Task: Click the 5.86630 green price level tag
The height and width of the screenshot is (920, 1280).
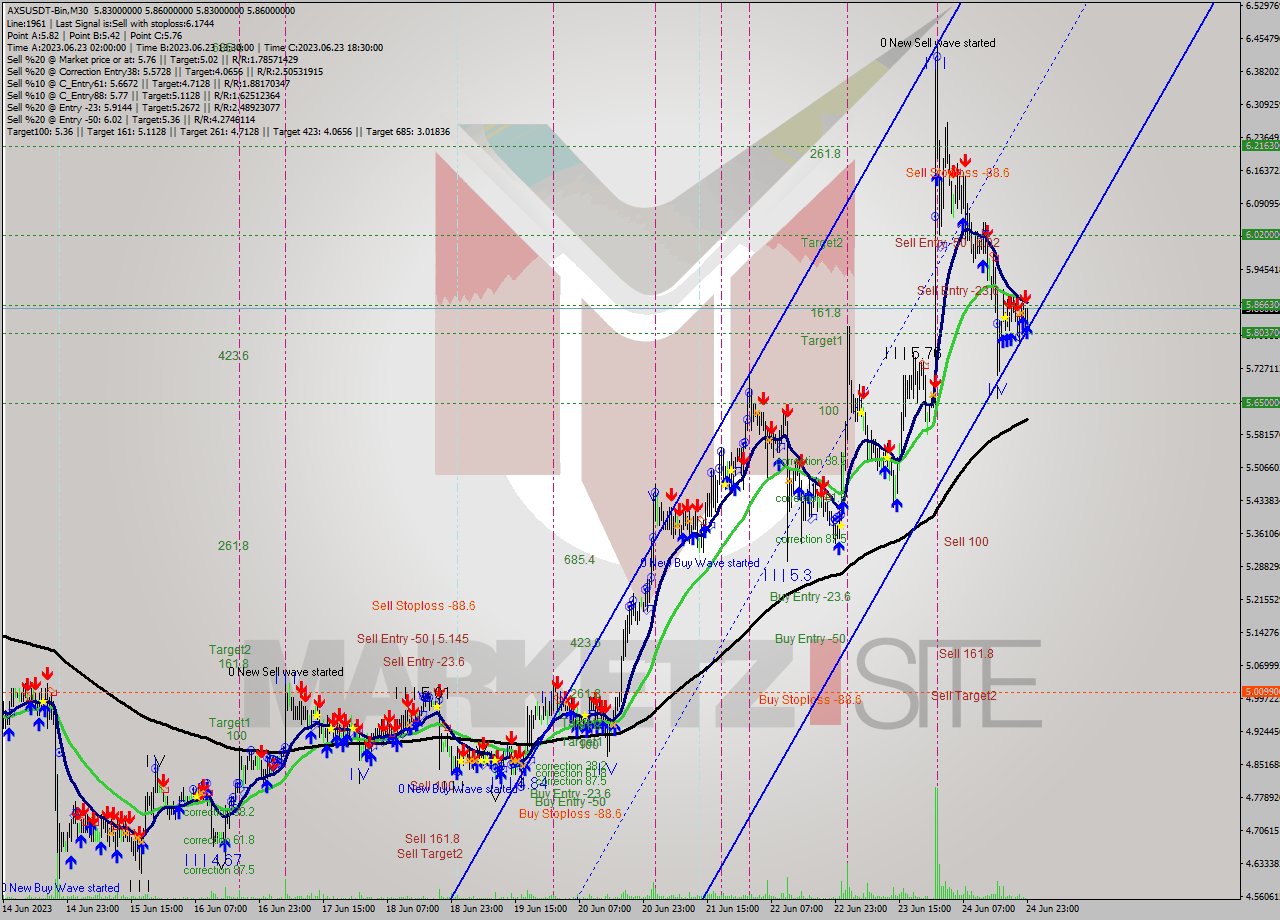Action: tap(1260, 304)
